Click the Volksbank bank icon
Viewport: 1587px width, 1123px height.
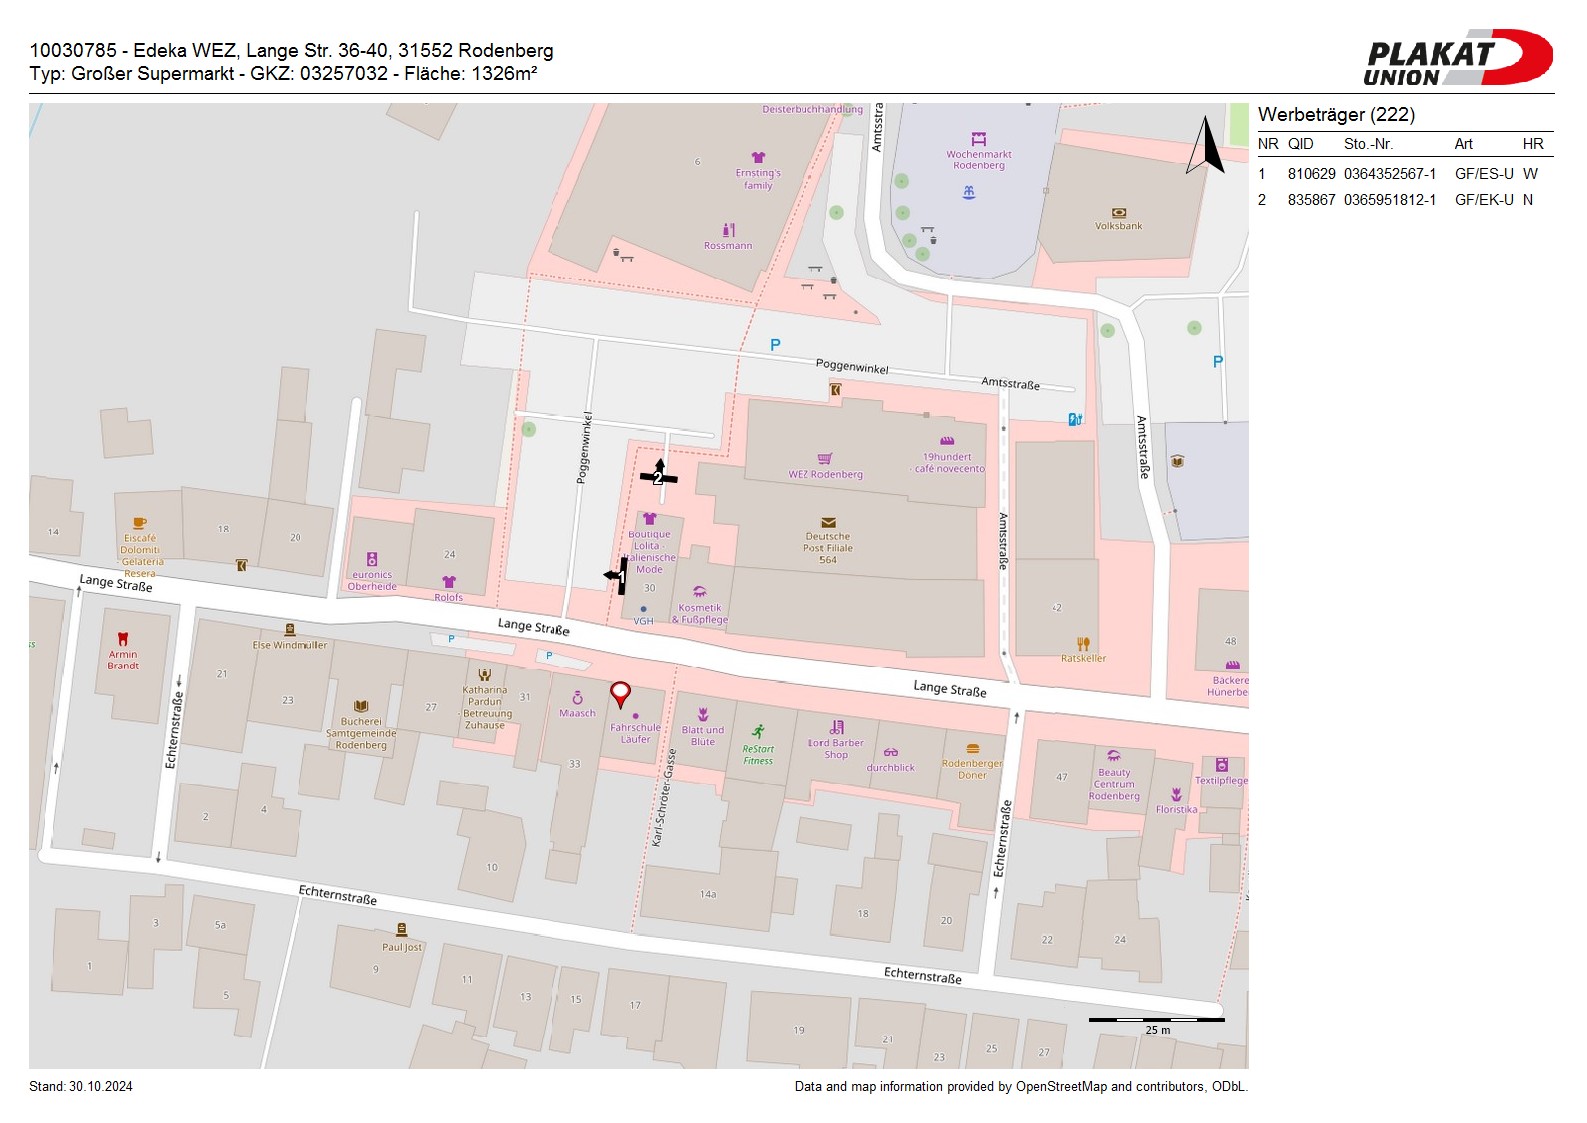pyautogui.click(x=1118, y=212)
